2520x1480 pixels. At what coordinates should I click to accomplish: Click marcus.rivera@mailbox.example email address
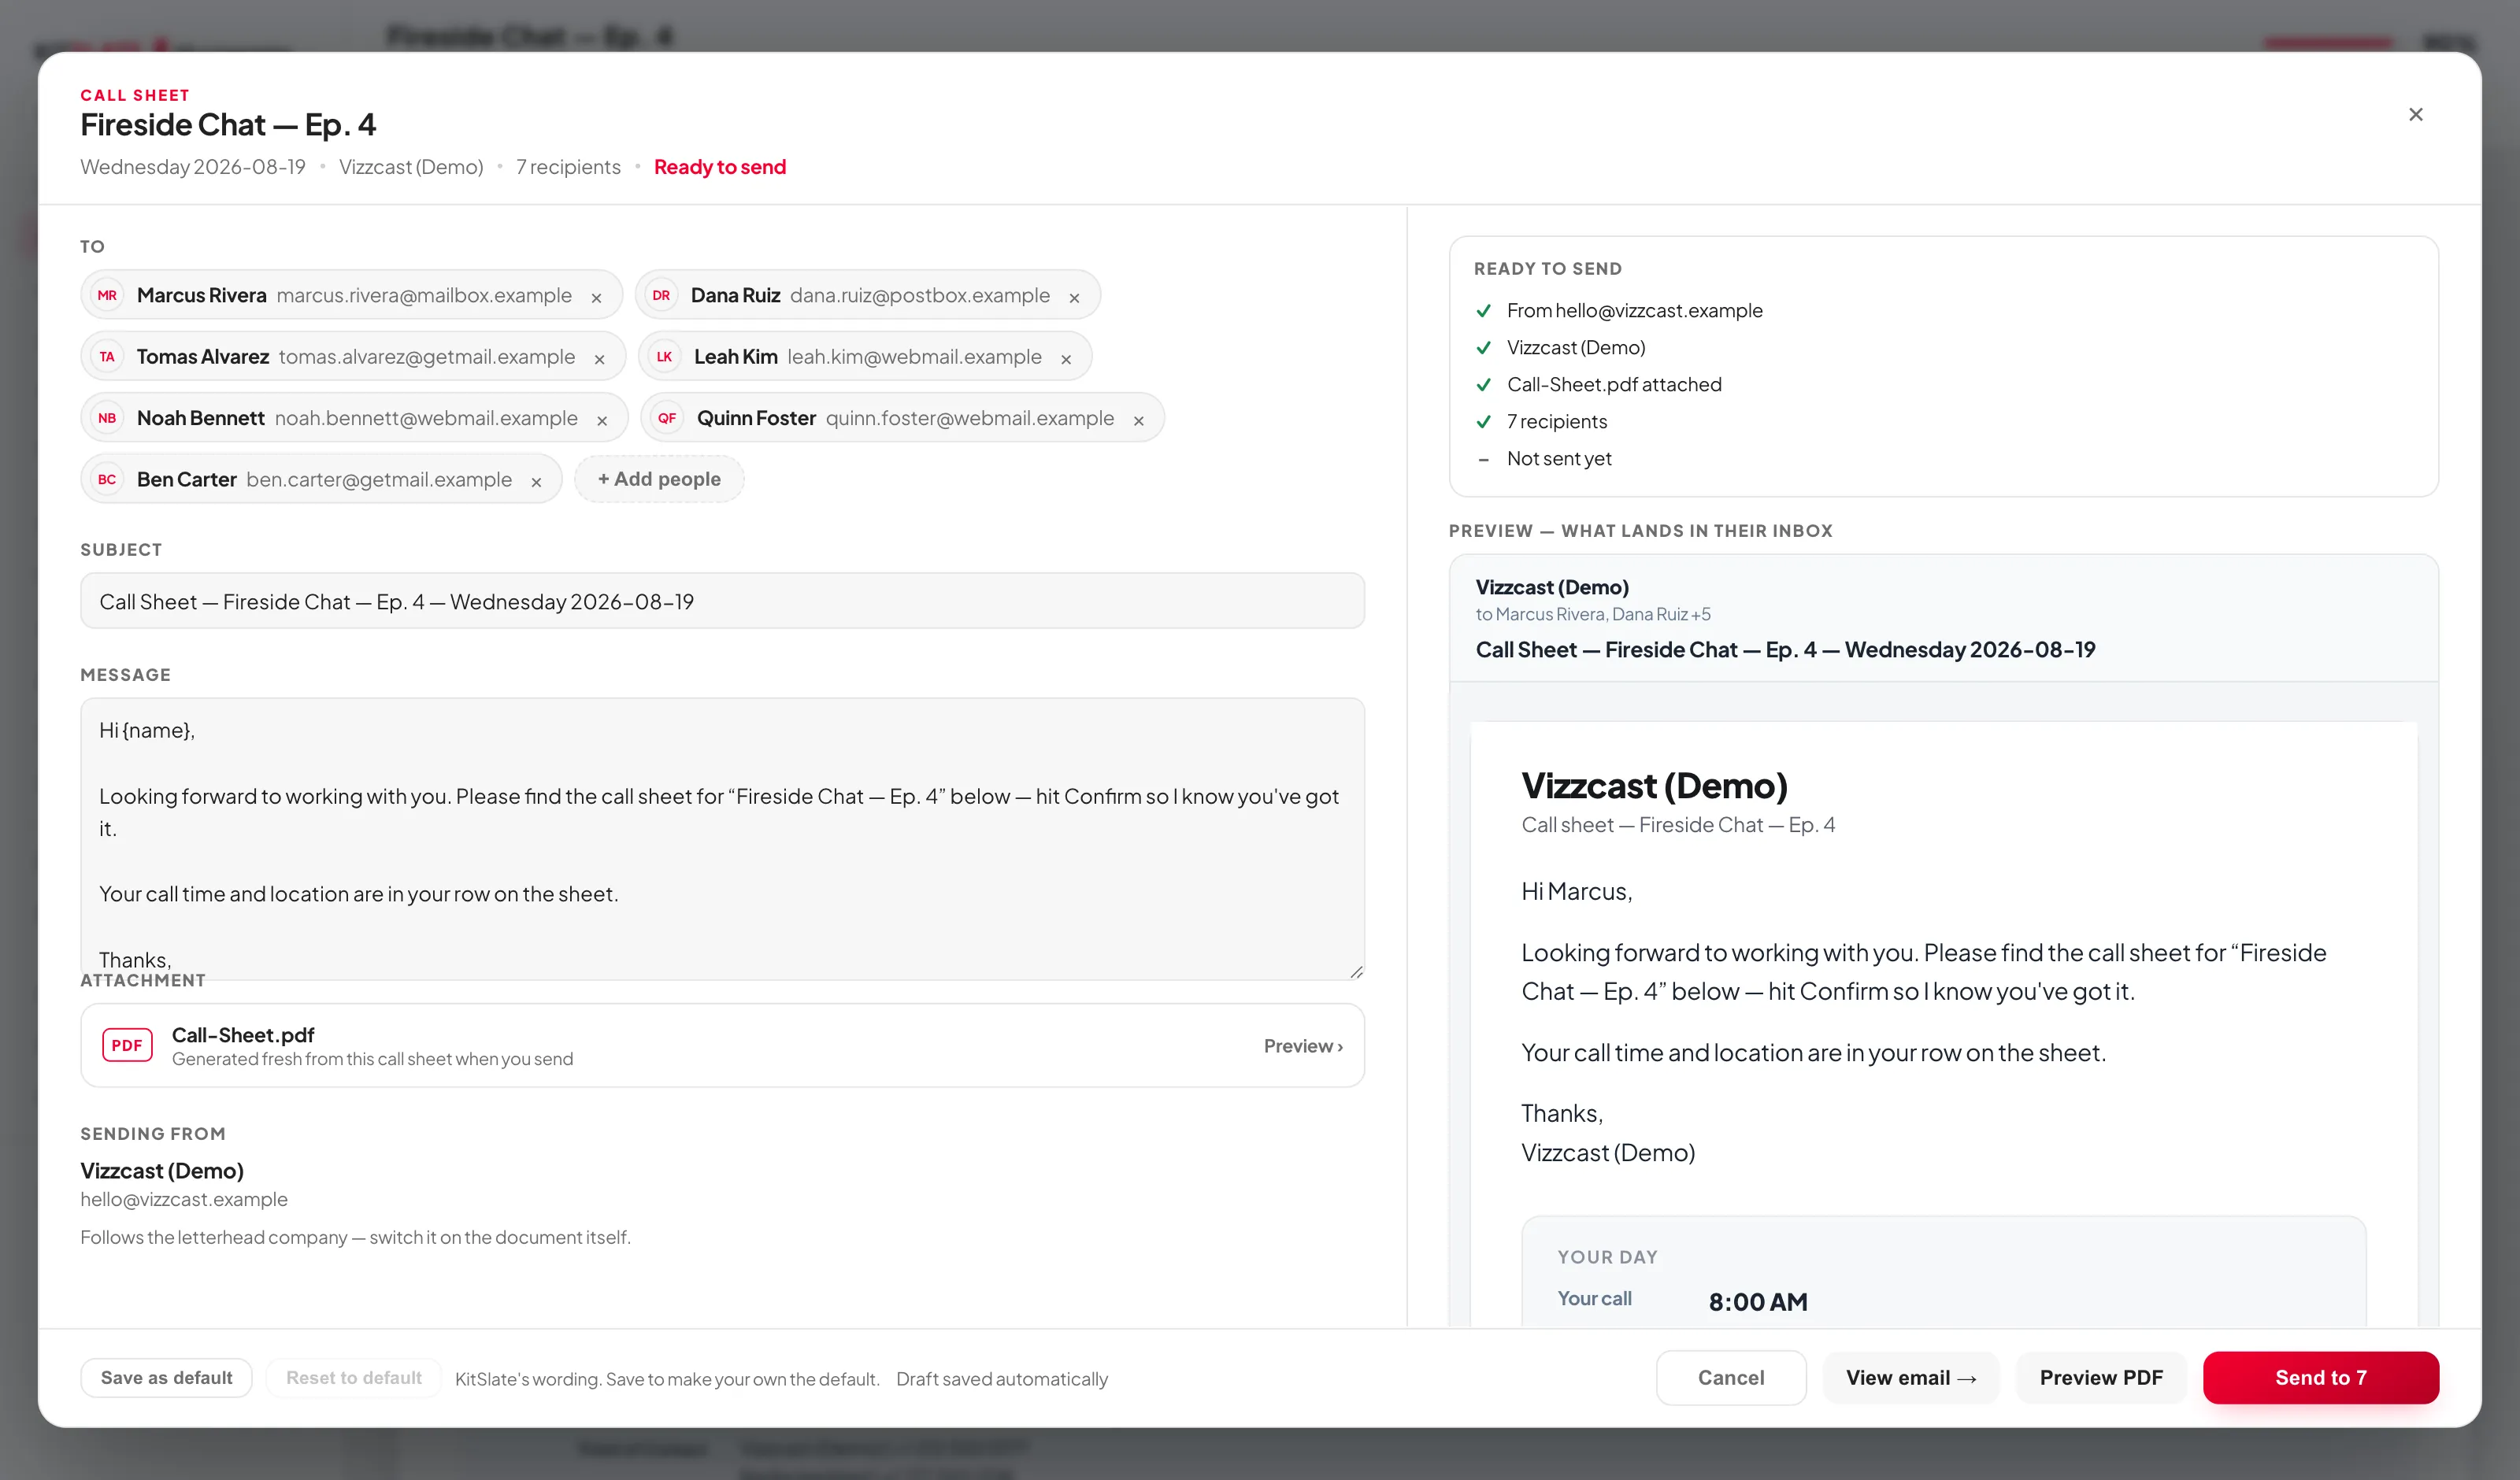tap(424, 296)
